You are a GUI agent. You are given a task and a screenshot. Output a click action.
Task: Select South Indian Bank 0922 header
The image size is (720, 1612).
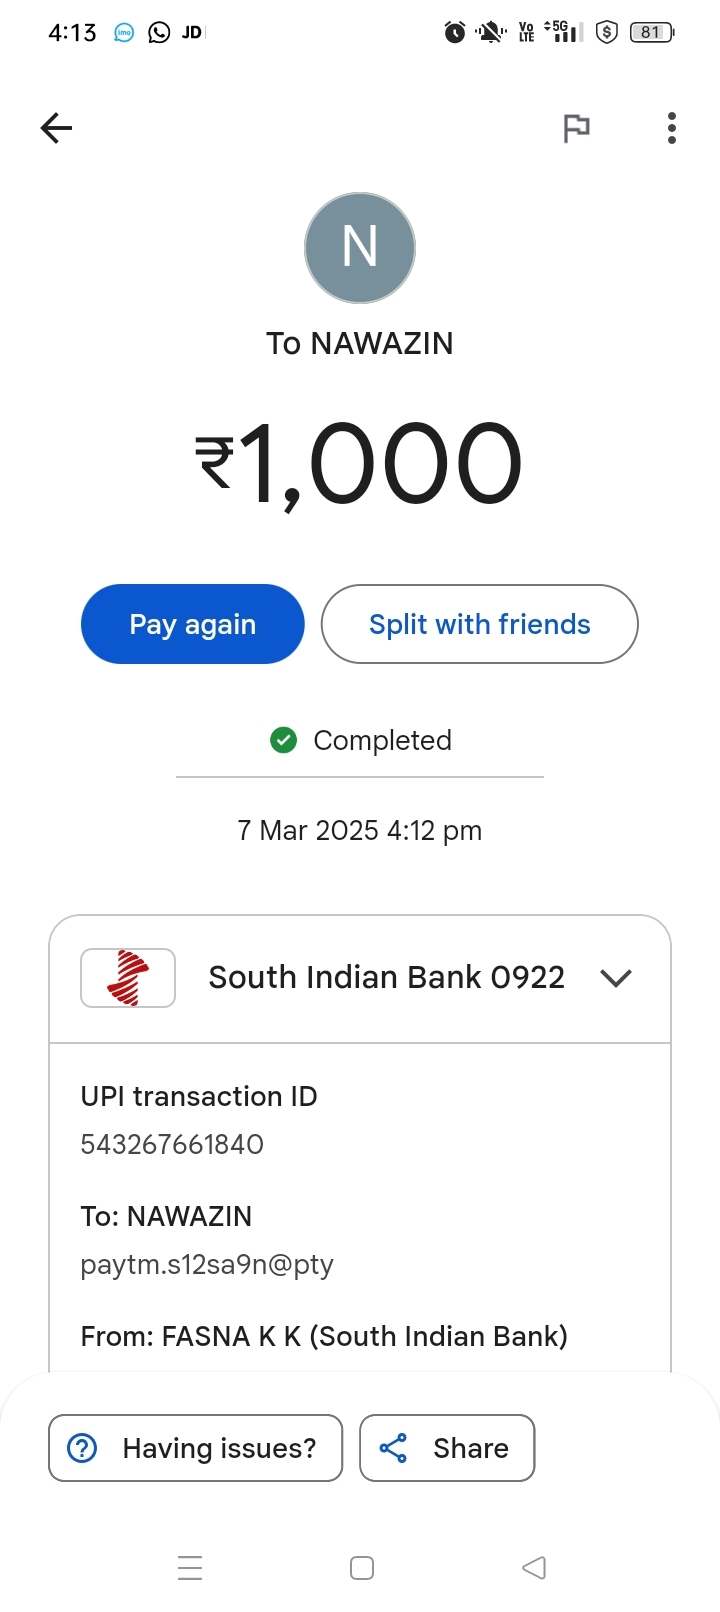(386, 978)
